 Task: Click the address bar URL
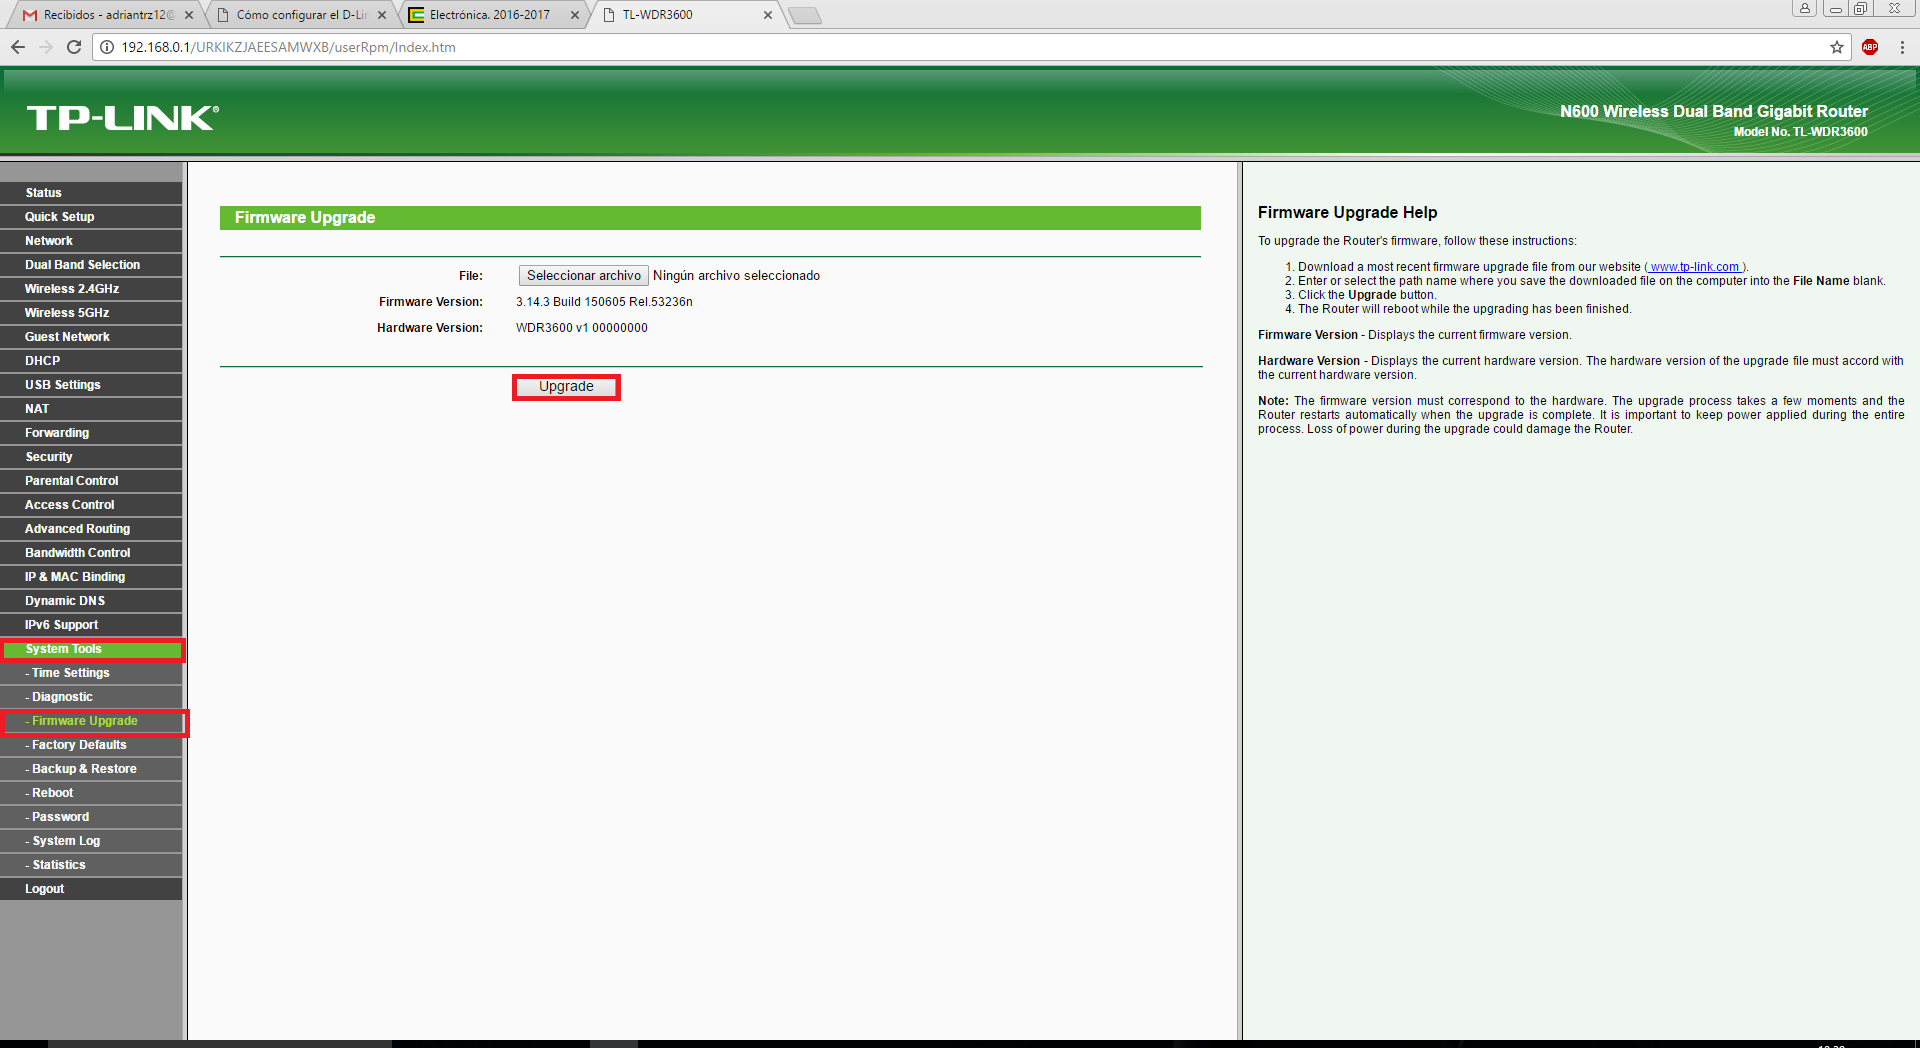pyautogui.click(x=288, y=47)
